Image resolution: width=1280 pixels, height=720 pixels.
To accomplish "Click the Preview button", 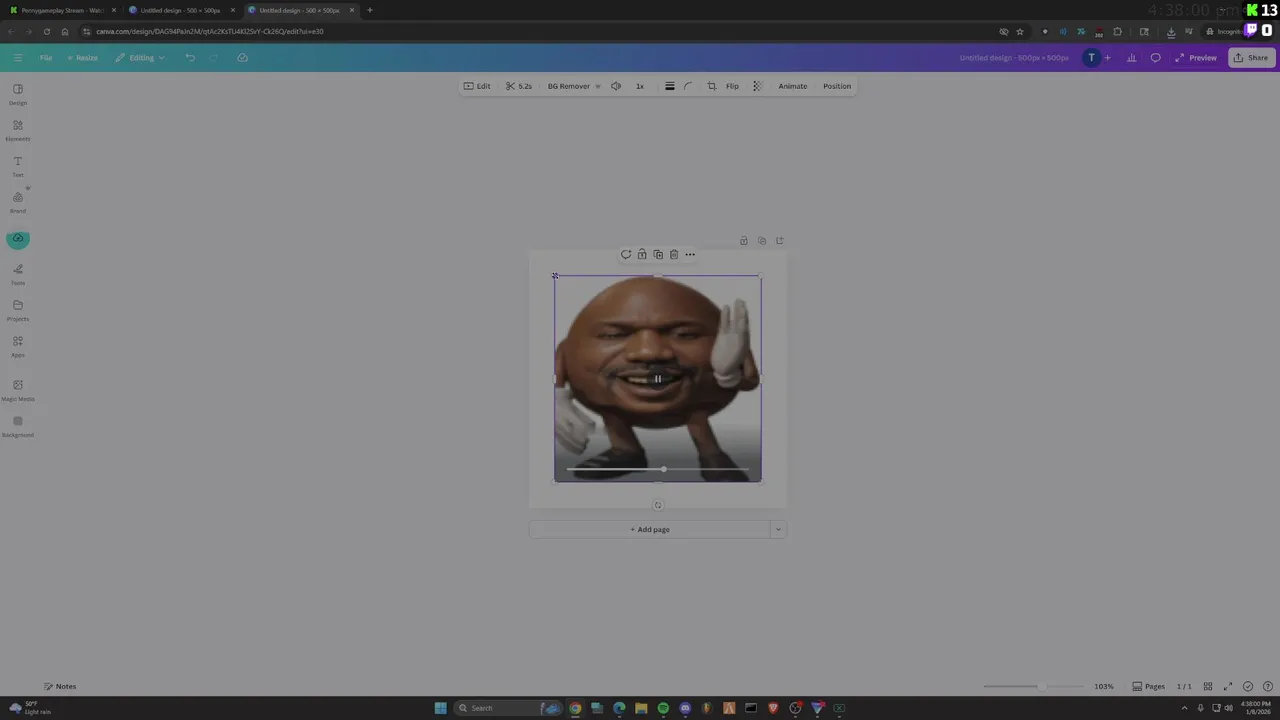I will (1196, 58).
